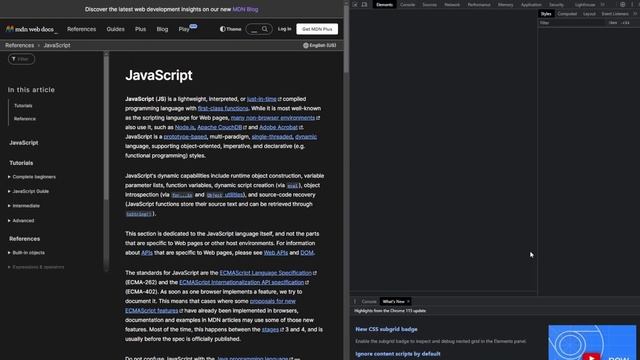Toggle the device toolbar icon in DevTools
This screenshot has height=360, width=640.
coord(364,4)
